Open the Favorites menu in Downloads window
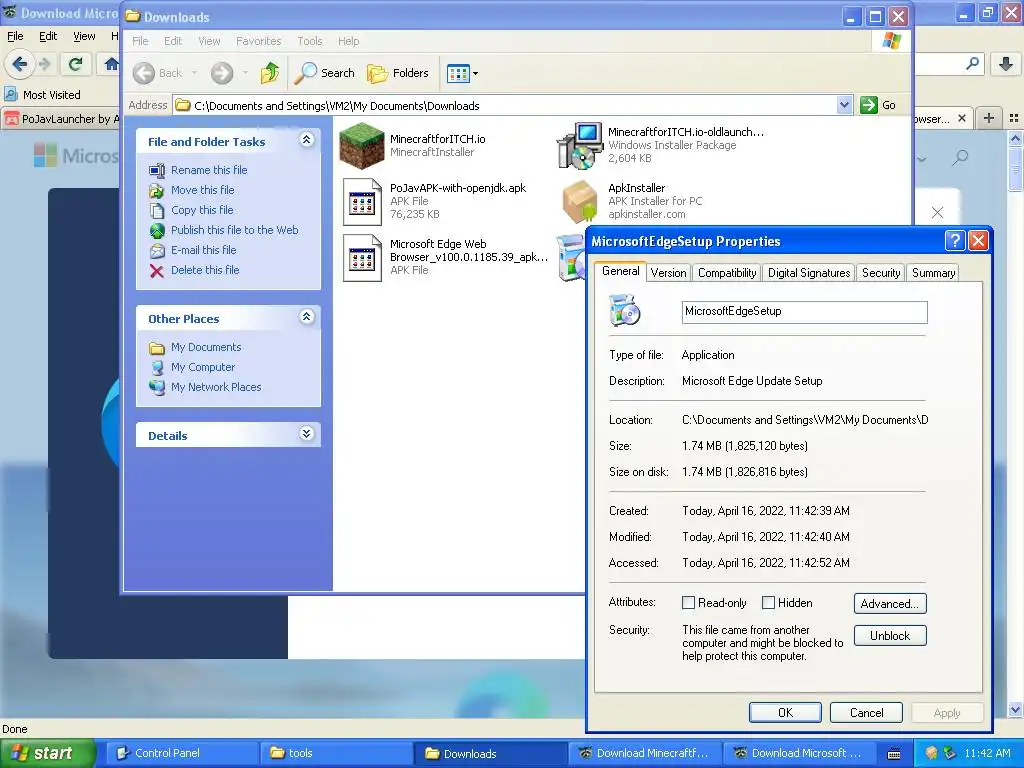This screenshot has width=1024, height=768. pos(259,41)
